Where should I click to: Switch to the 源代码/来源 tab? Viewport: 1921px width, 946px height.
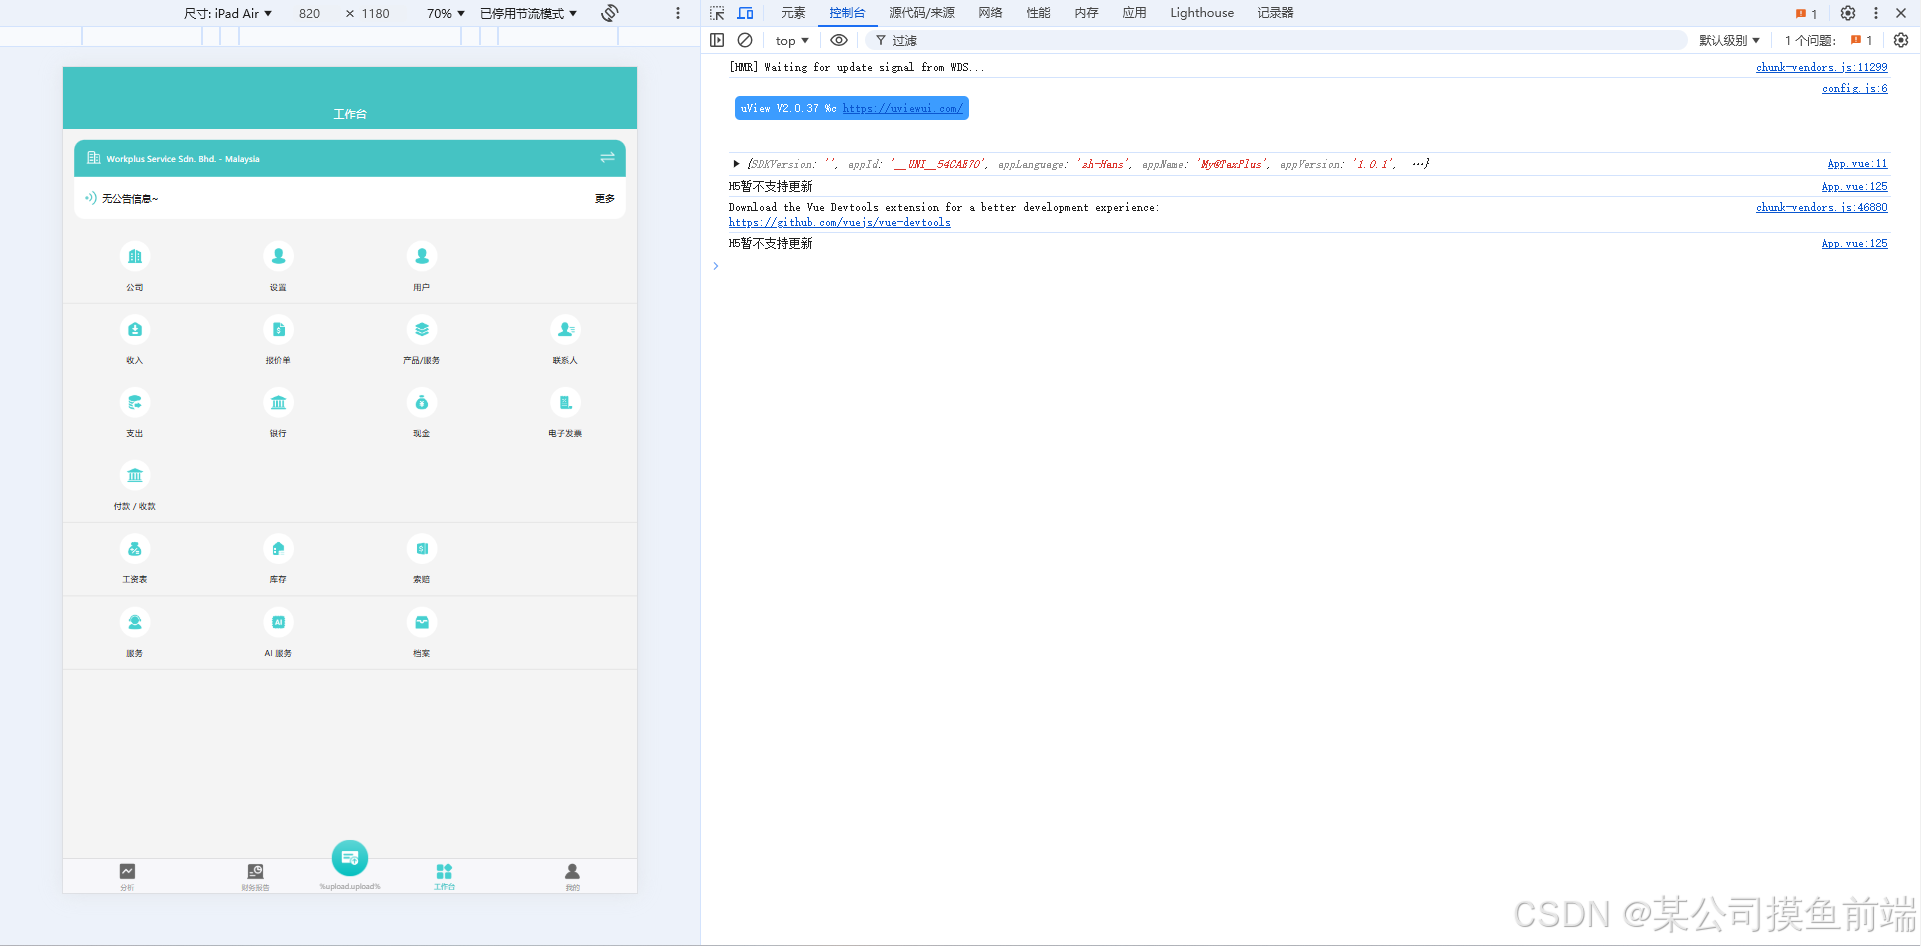922,13
